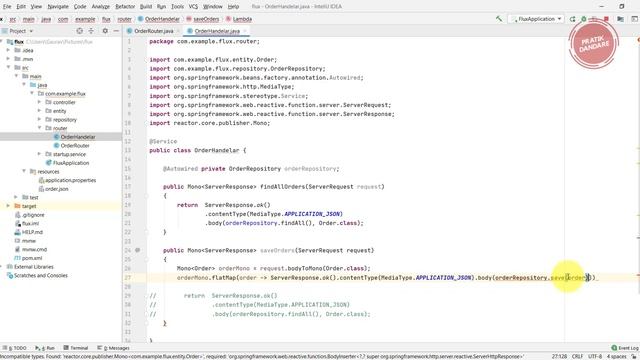Open the Run menu
Image resolution: width=640 pixels, height=360 pixels.
click(x=161, y=7)
